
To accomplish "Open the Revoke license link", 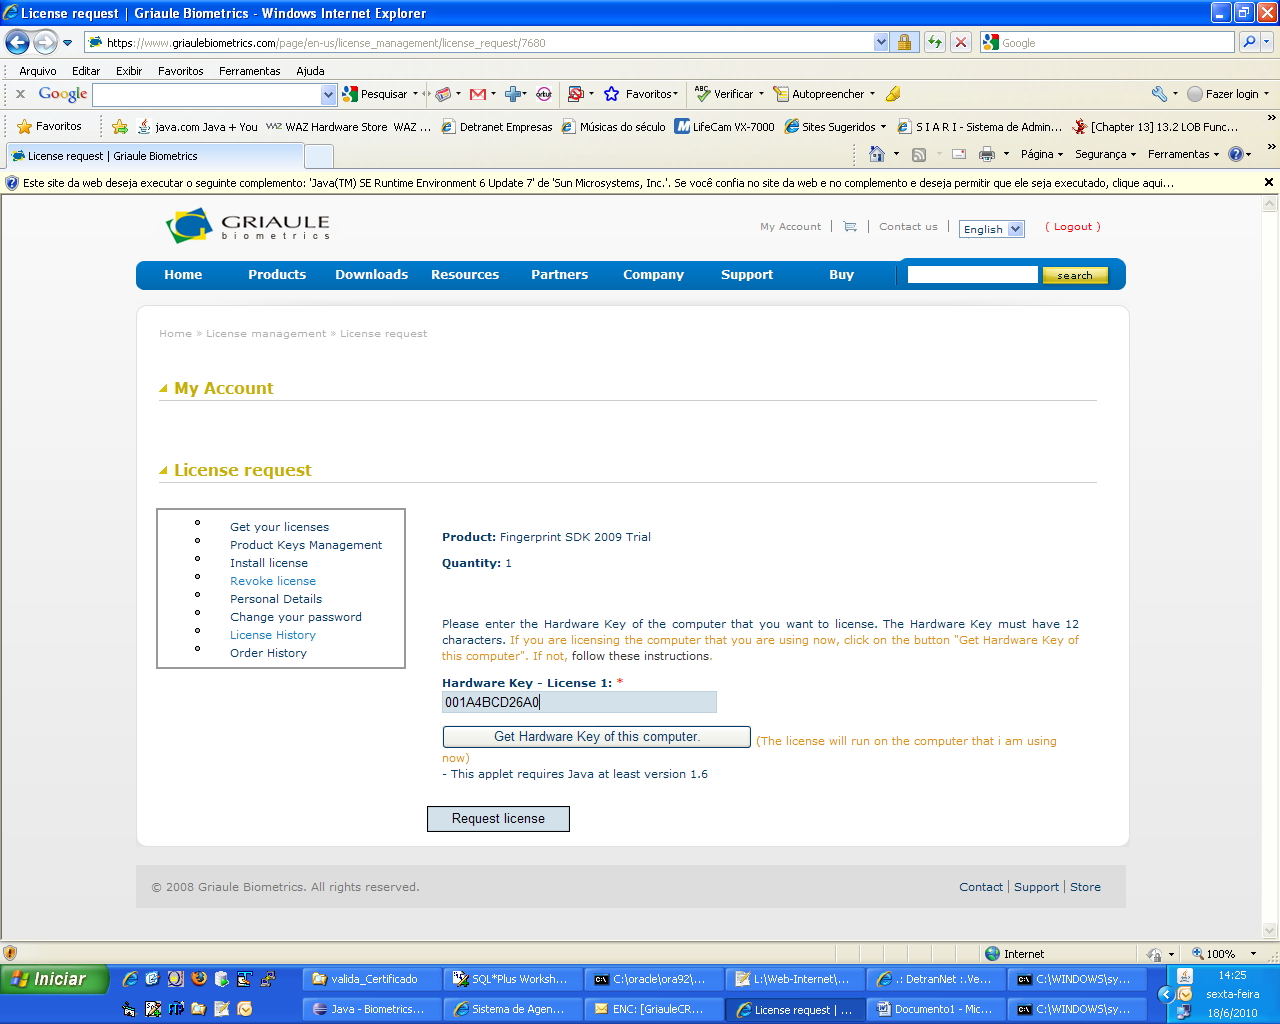I will coord(273,581).
